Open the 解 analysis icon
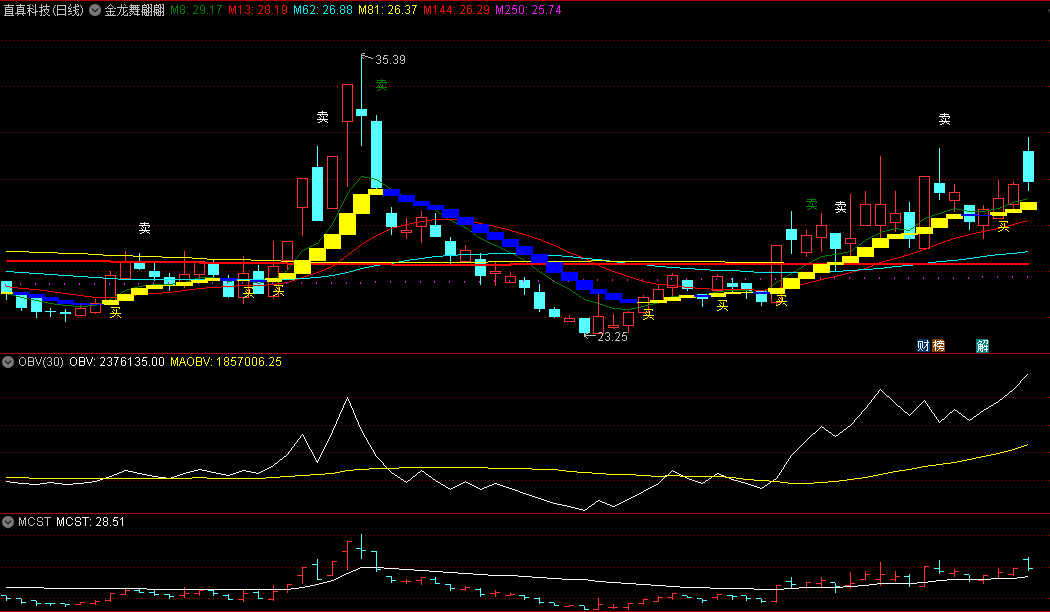 click(x=982, y=346)
